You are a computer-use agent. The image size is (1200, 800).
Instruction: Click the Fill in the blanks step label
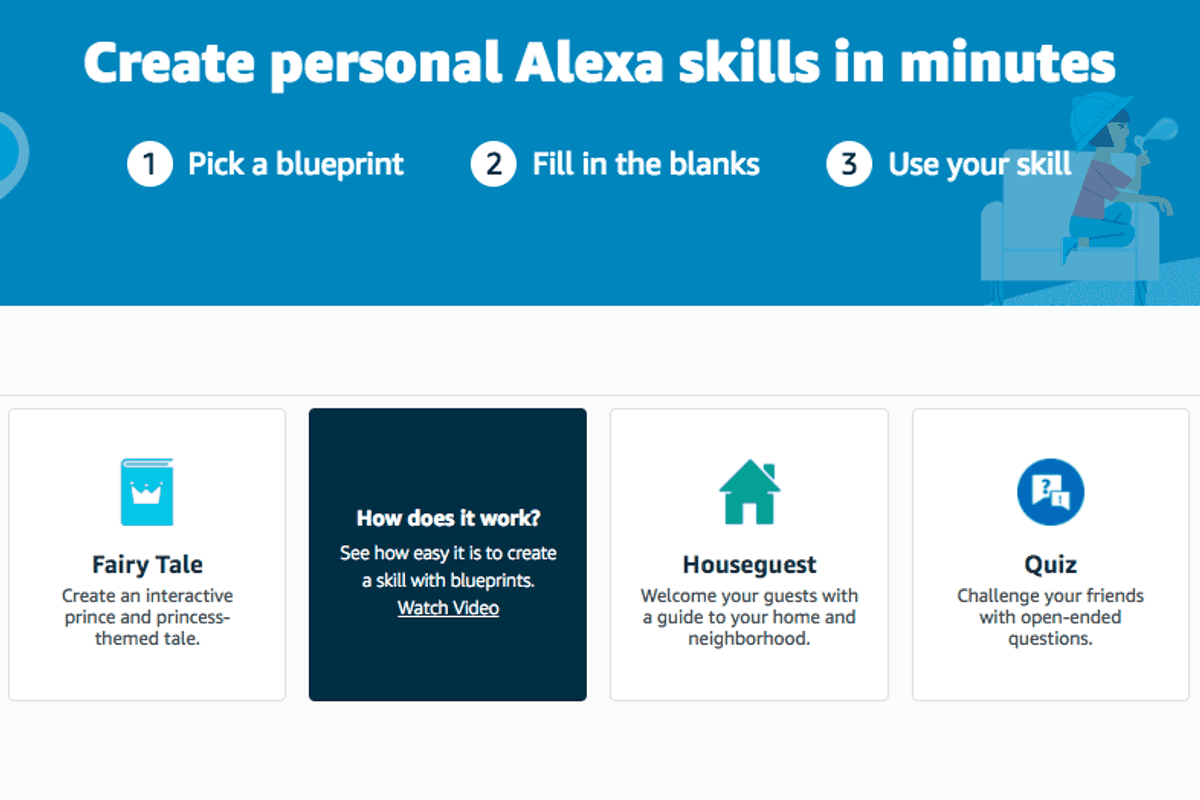coord(646,164)
